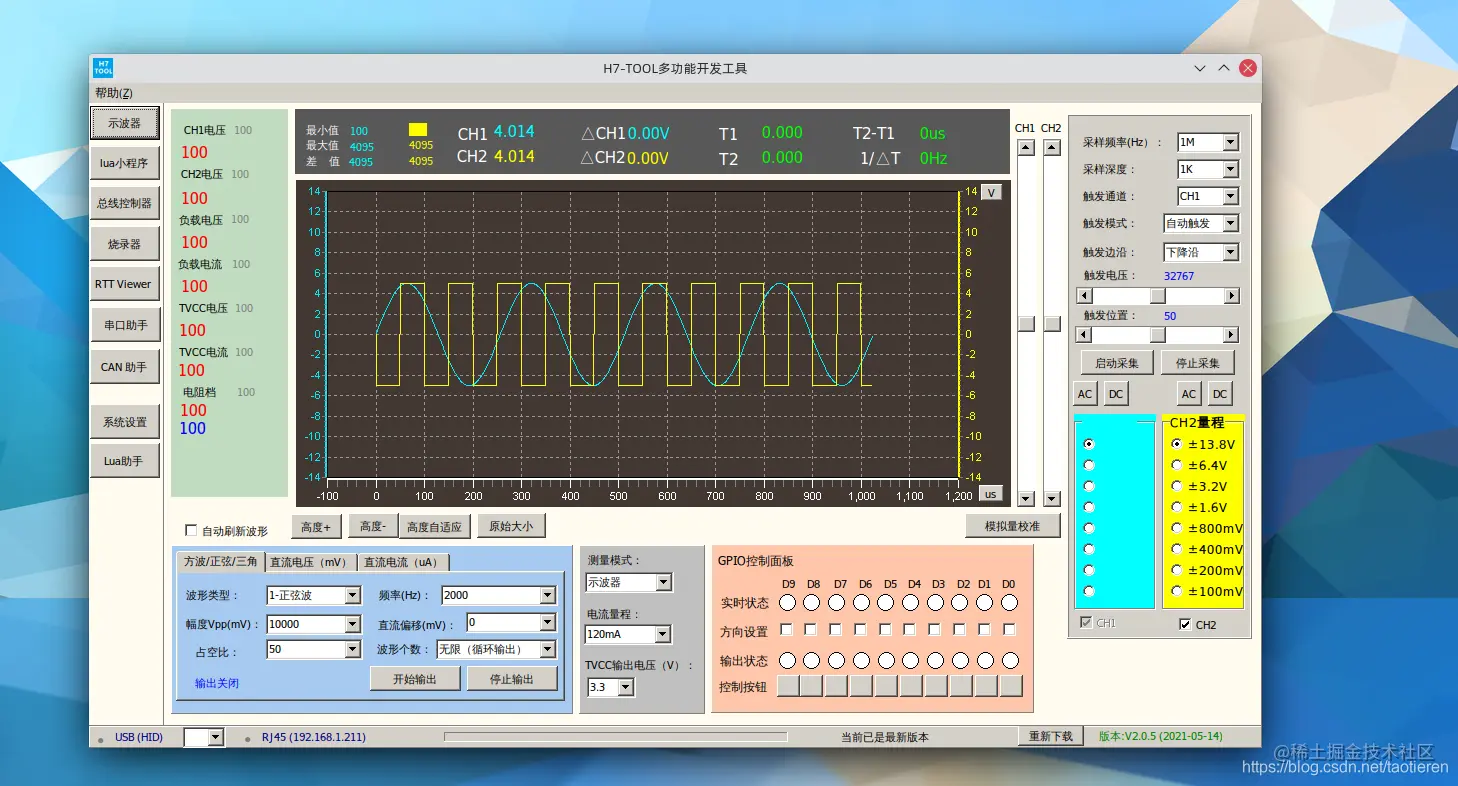
Task: Switch to 方波/正弦/三角 tab
Action: 220,562
